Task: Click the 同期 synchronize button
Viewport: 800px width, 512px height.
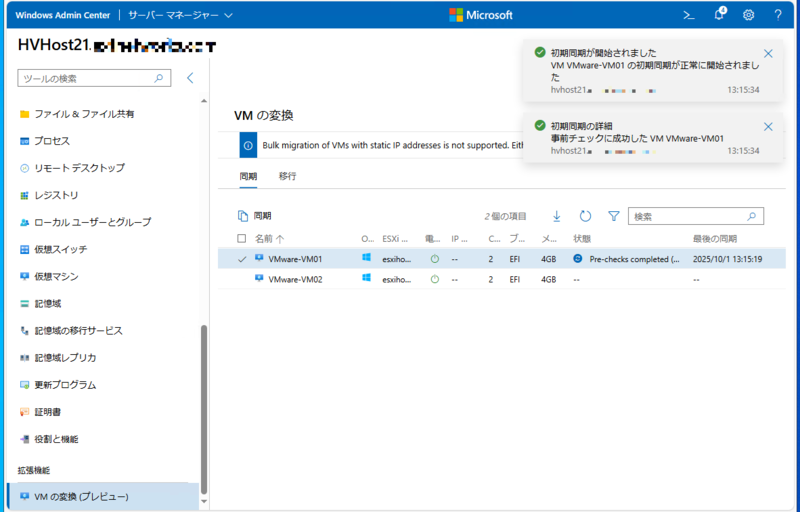Action: coord(255,216)
